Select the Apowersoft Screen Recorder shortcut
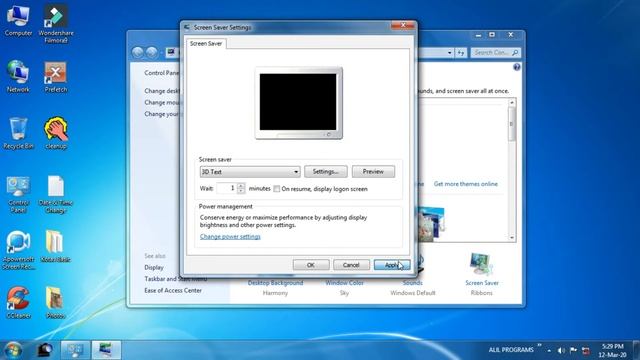Viewport: 640px width, 360px height. pos(18,250)
